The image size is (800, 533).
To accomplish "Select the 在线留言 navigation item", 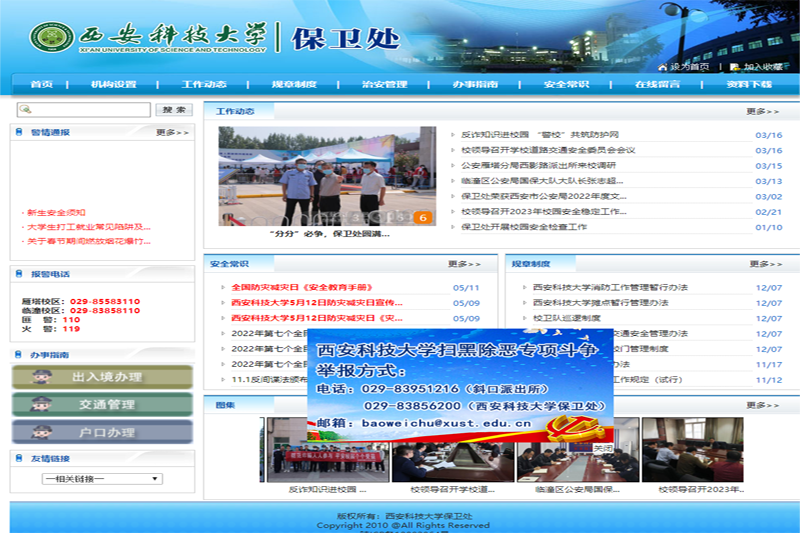I will point(657,85).
